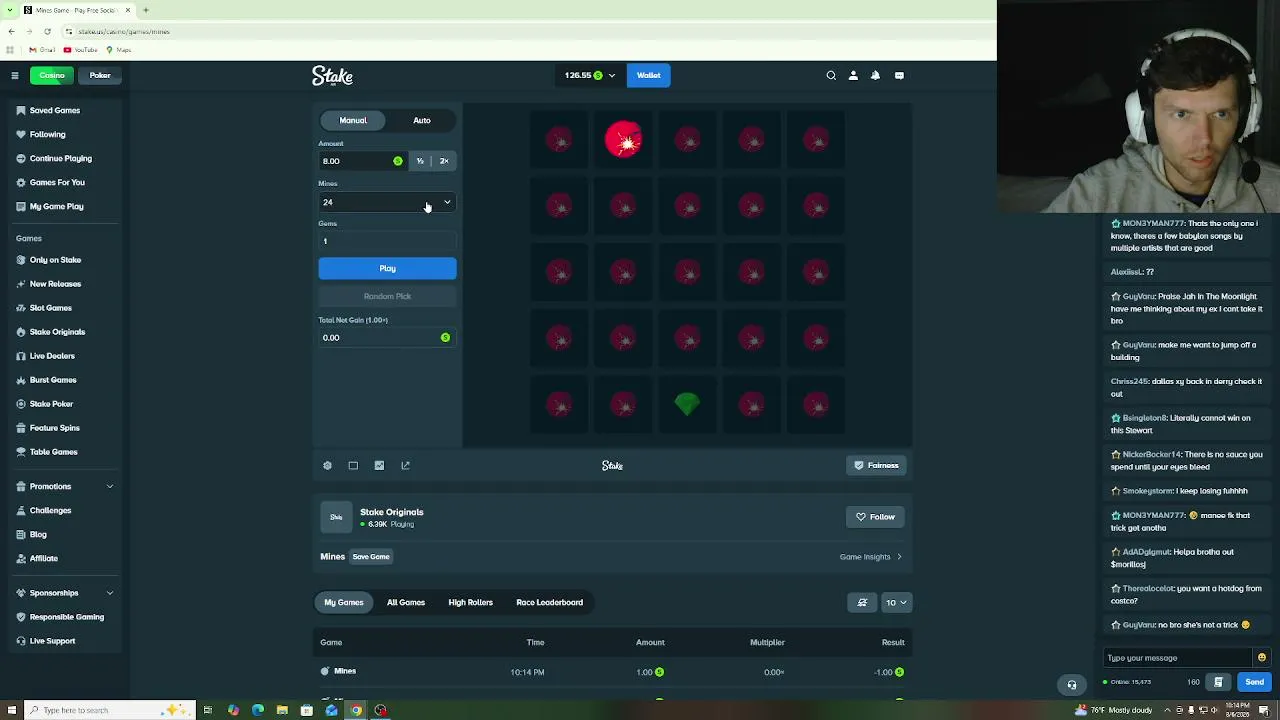This screenshot has height=720, width=1280.
Task: Open the live support headset icon
Action: (1071, 685)
